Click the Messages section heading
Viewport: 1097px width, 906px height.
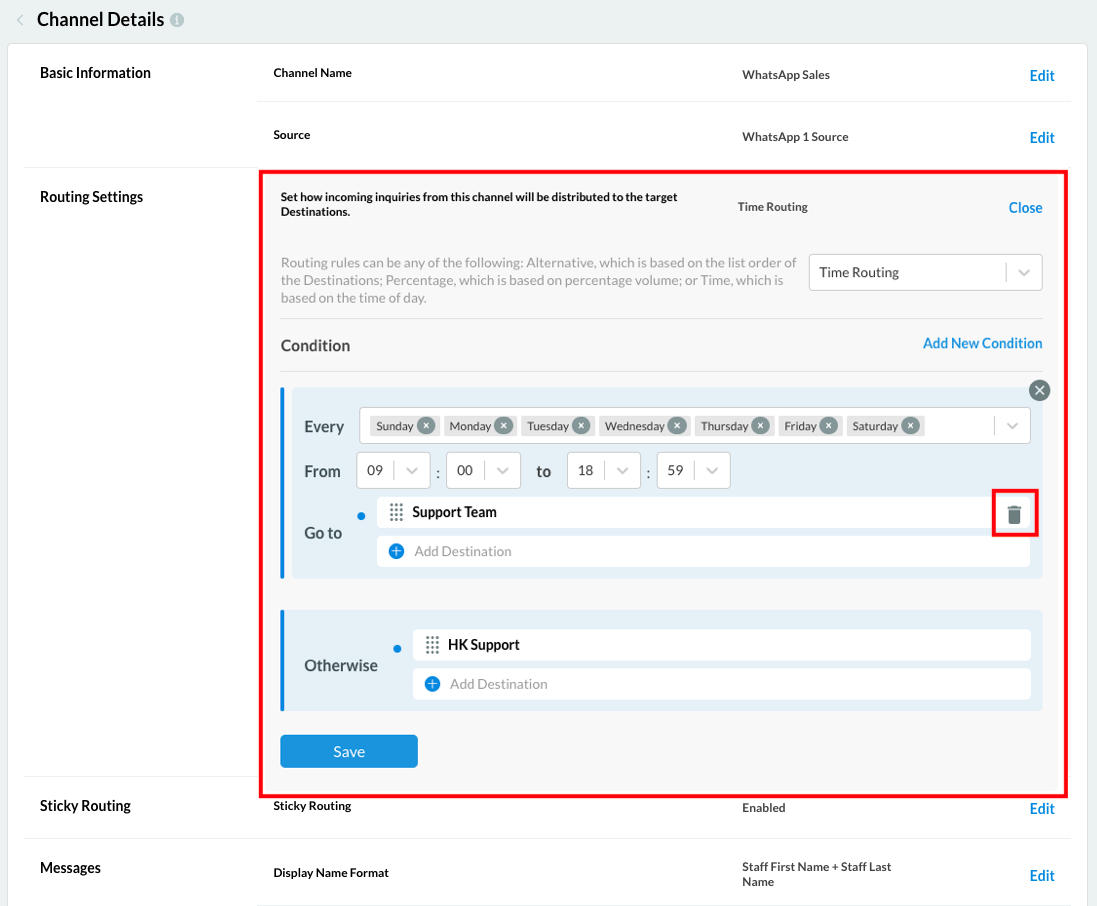click(x=70, y=868)
